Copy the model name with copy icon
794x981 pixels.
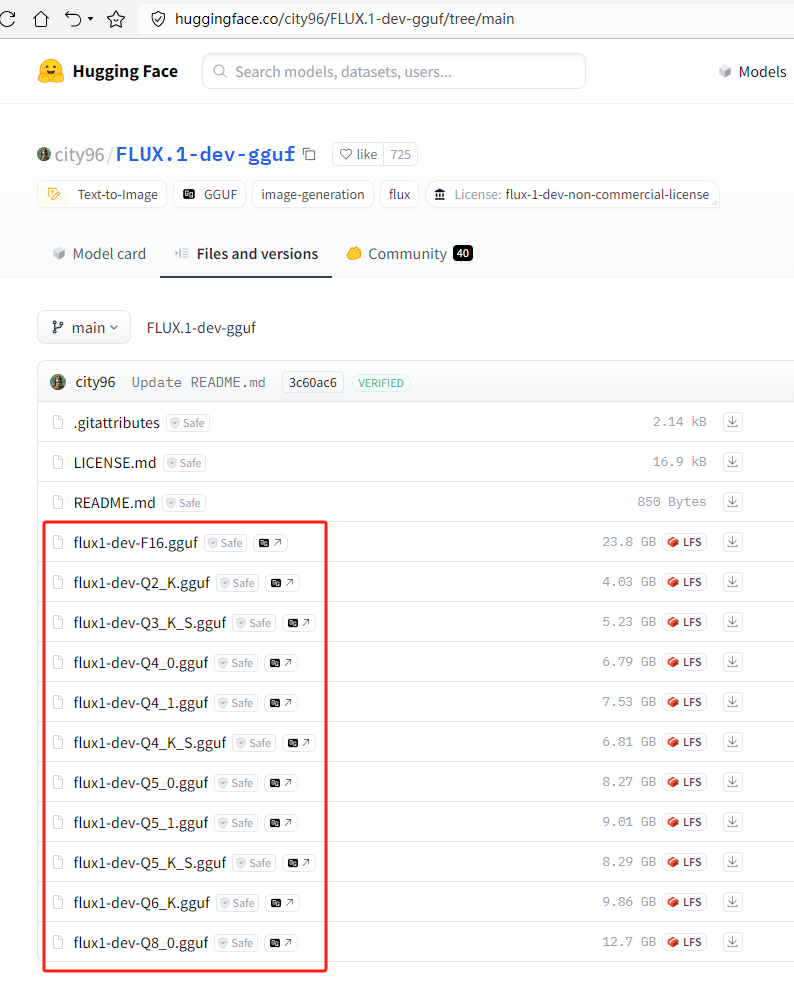coord(309,154)
